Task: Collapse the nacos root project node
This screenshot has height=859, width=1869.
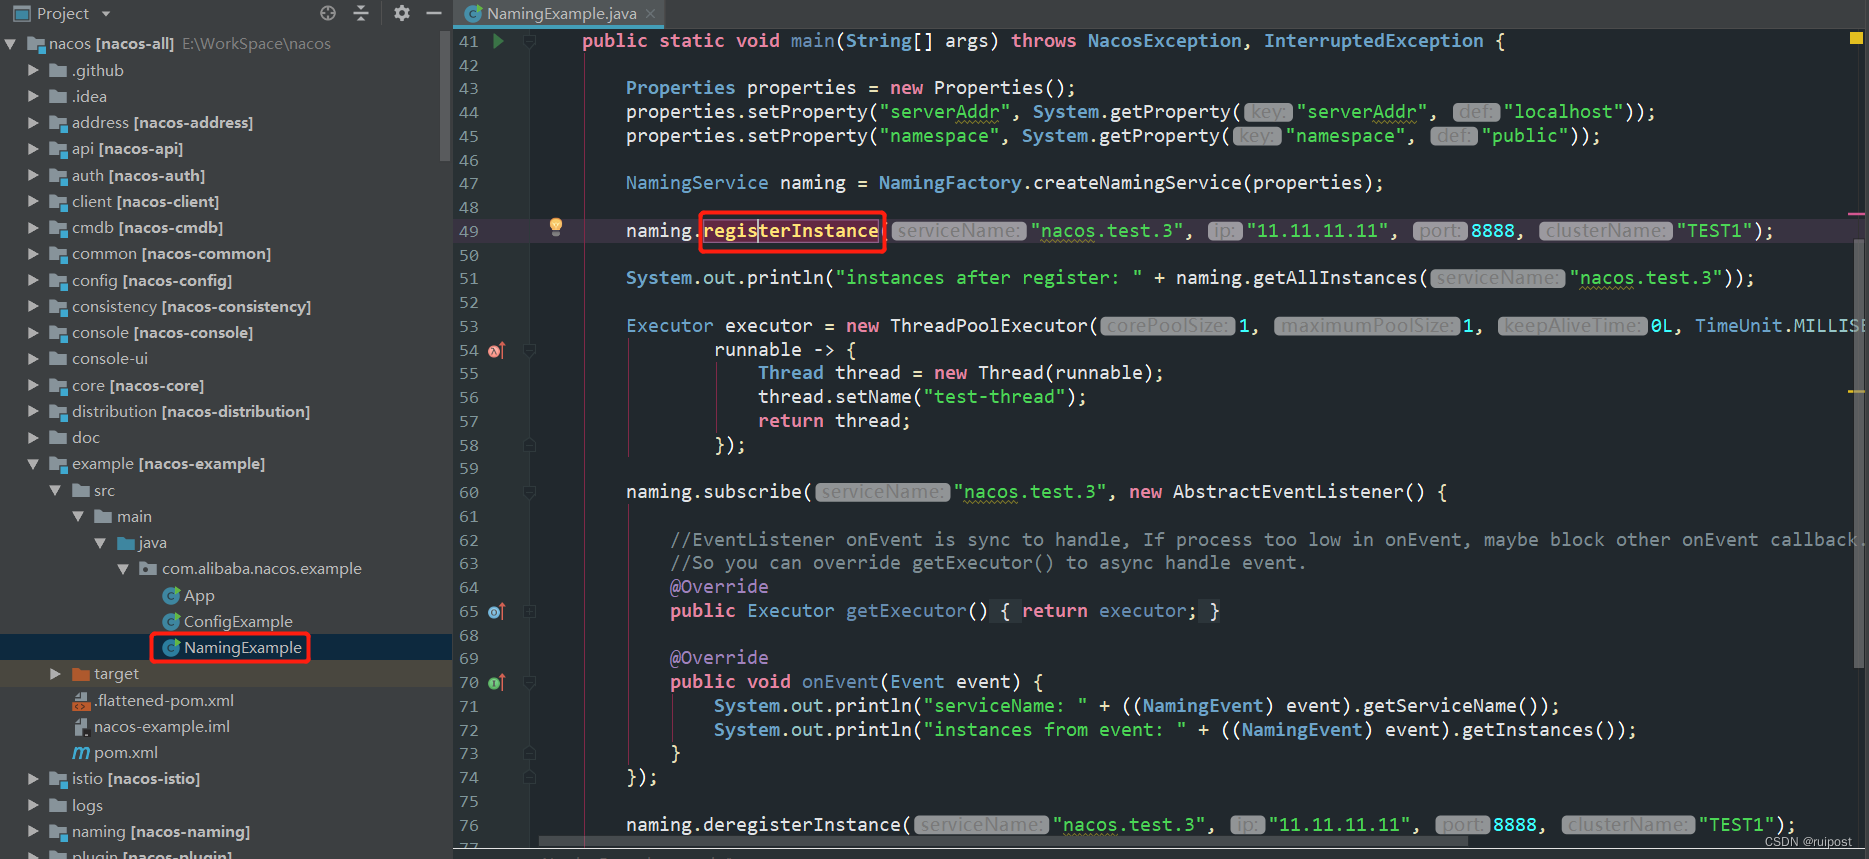Action: click(11, 43)
